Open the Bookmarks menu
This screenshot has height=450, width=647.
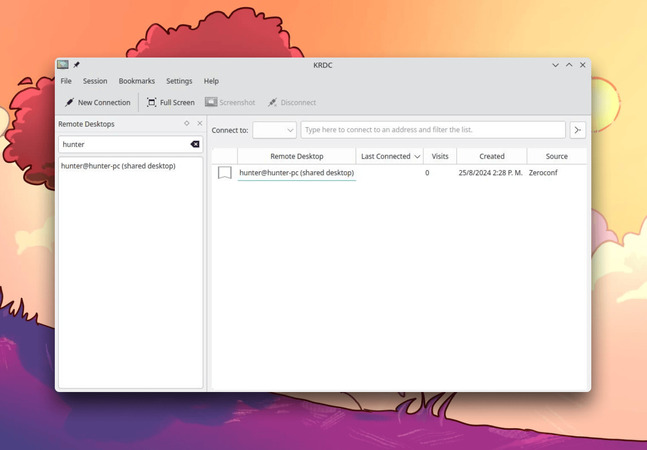pyautogui.click(x=137, y=81)
